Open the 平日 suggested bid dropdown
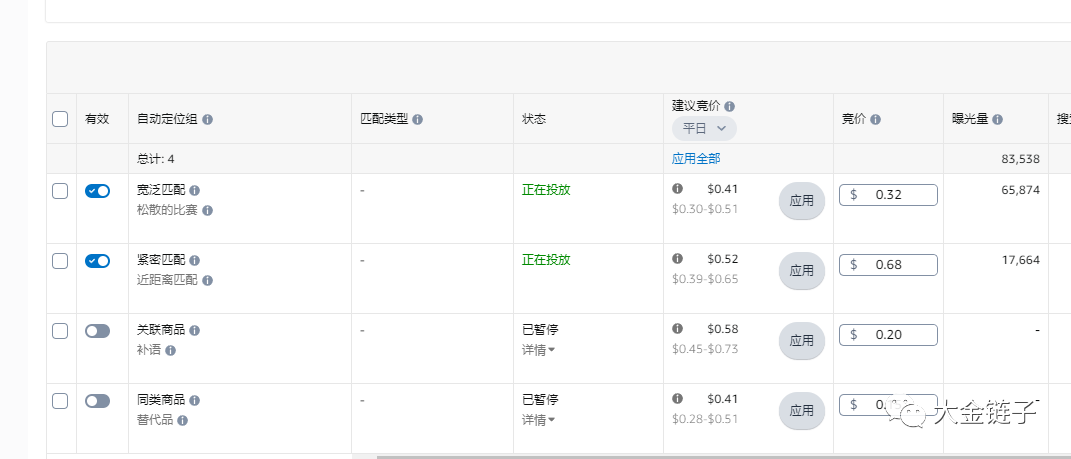The width and height of the screenshot is (1071, 459). click(704, 128)
